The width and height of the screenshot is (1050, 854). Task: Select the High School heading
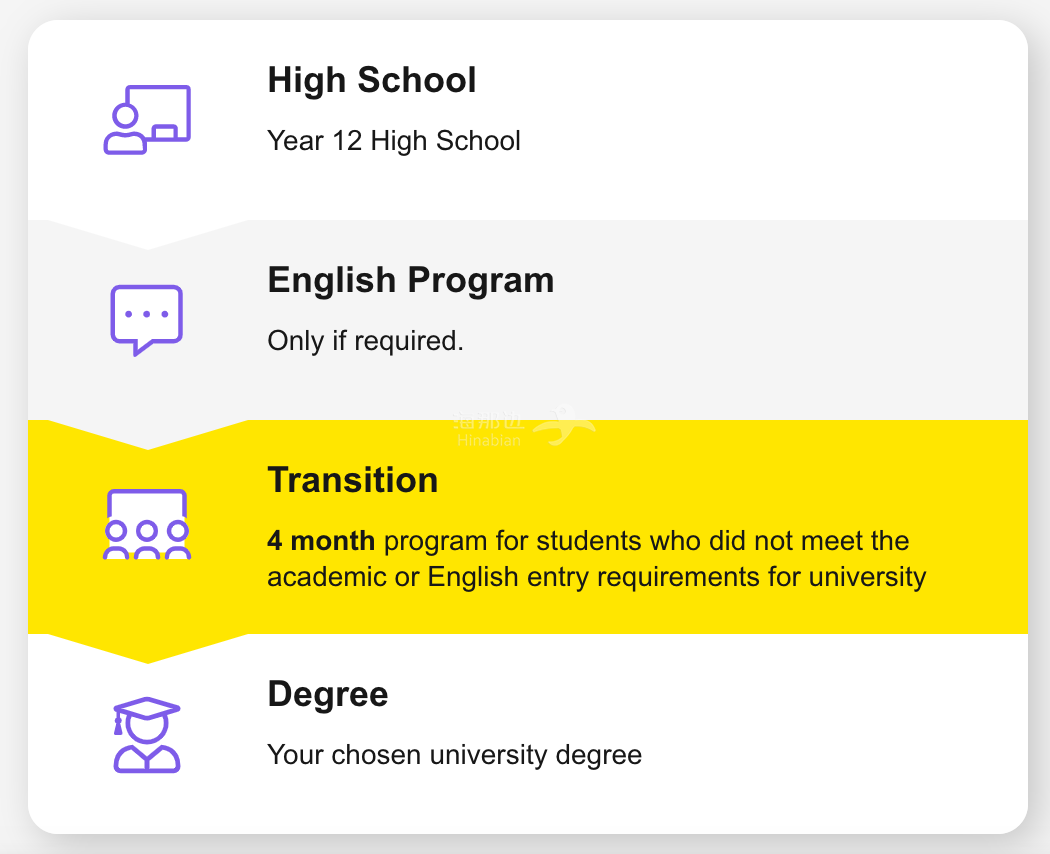(372, 80)
